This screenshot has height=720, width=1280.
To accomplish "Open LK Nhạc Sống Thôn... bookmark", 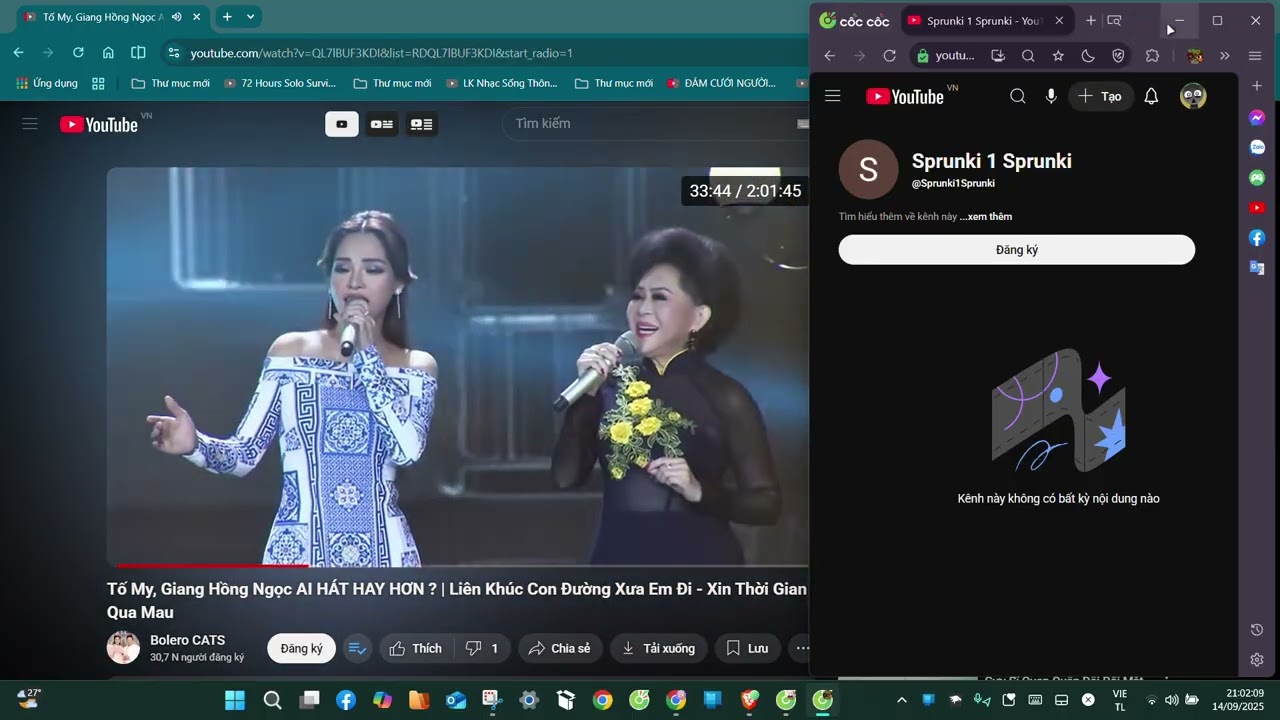I will (501, 83).
